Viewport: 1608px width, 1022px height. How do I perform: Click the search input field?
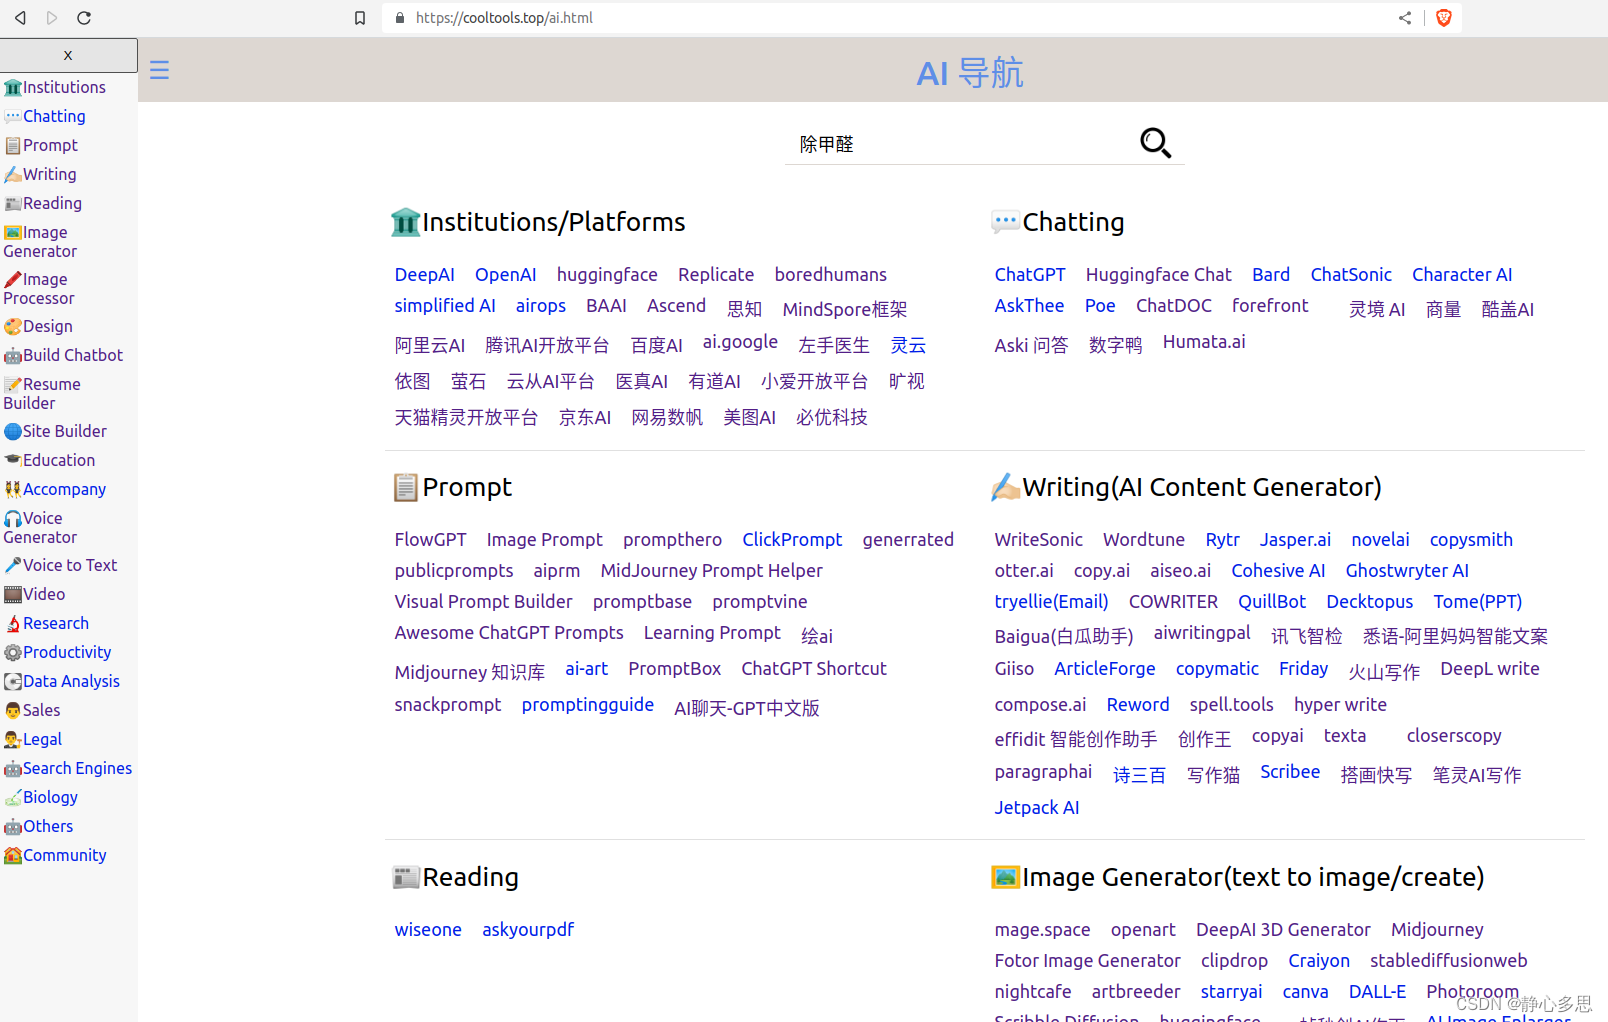(960, 144)
